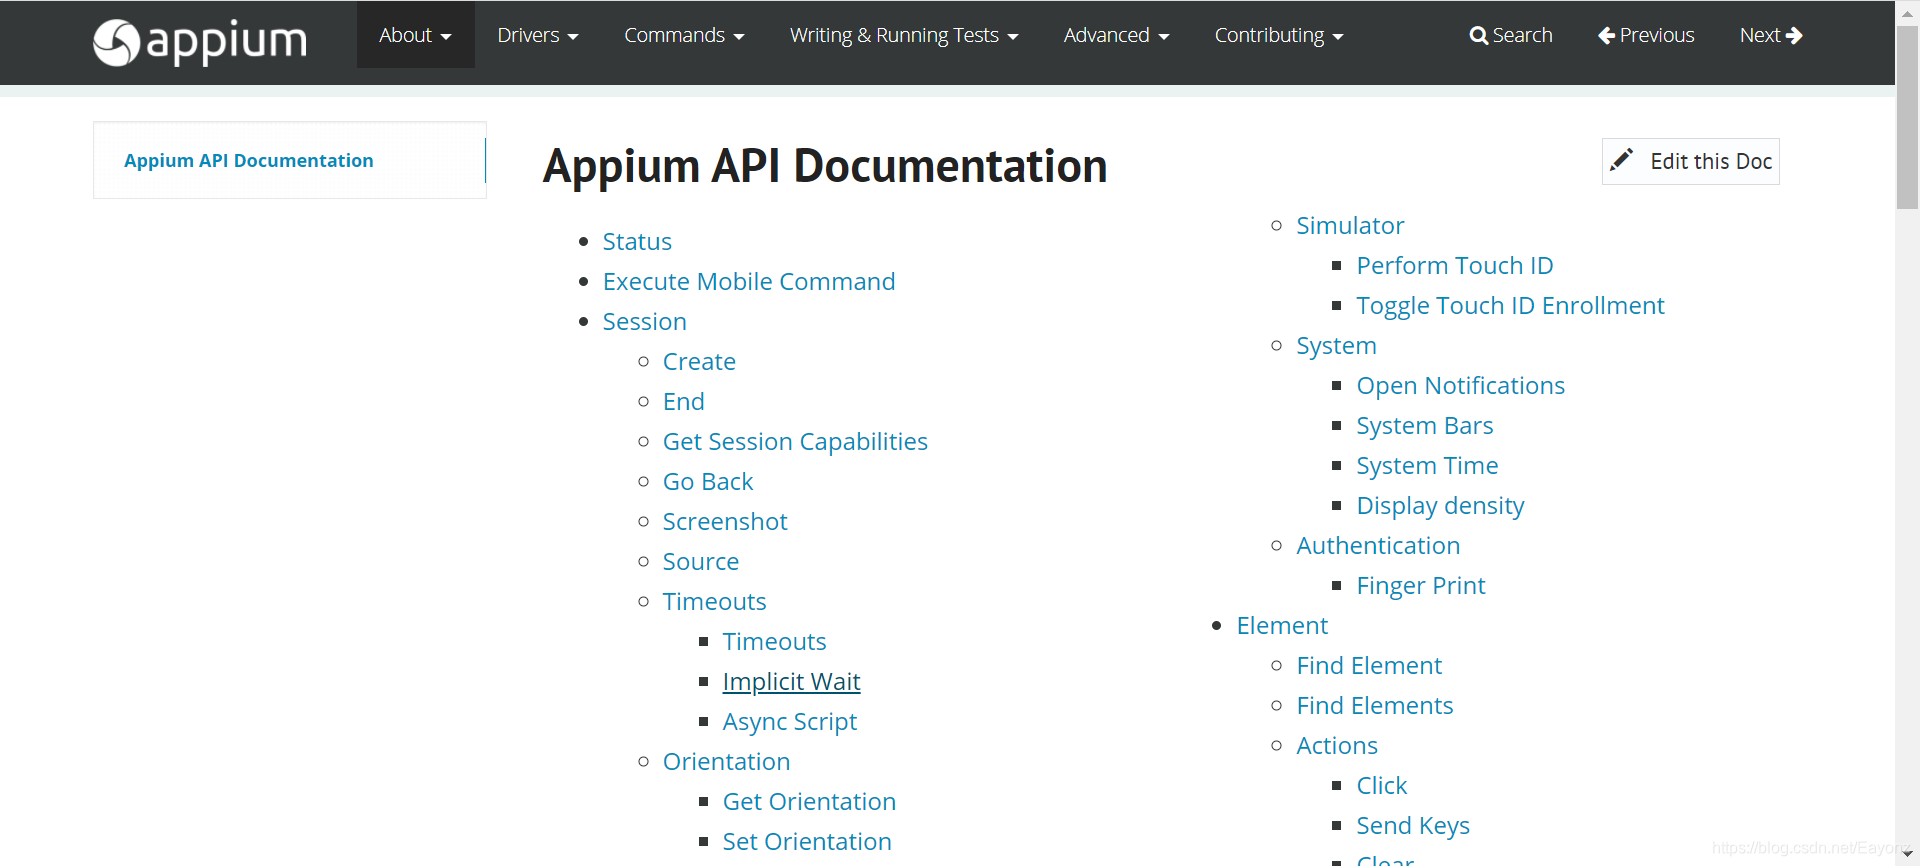The width and height of the screenshot is (1920, 866).
Task: Select Appium API Documentation in the sidebar
Action: 248,161
